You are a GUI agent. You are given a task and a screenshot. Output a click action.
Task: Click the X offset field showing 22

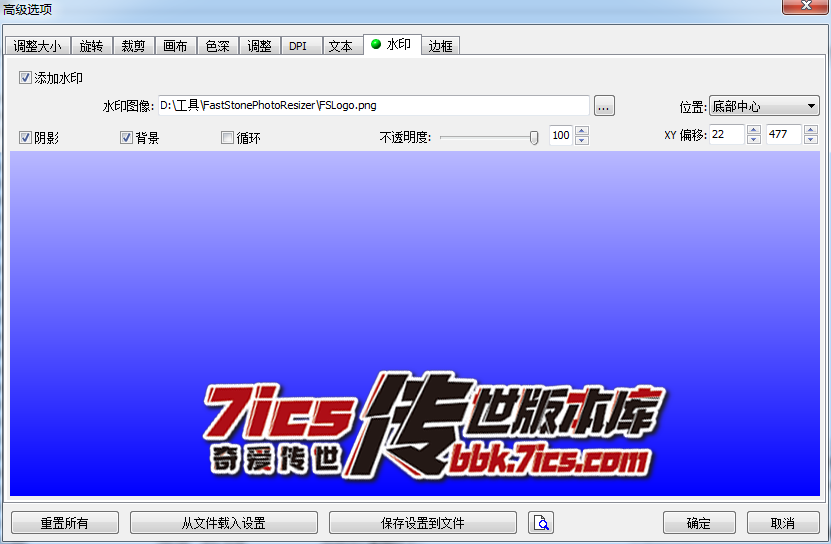coord(727,134)
